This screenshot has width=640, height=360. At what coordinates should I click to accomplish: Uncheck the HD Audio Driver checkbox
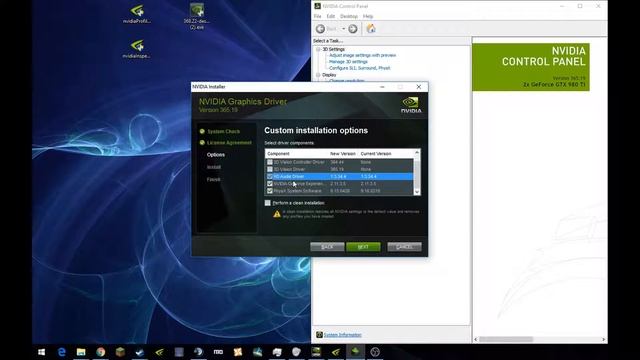[269, 176]
